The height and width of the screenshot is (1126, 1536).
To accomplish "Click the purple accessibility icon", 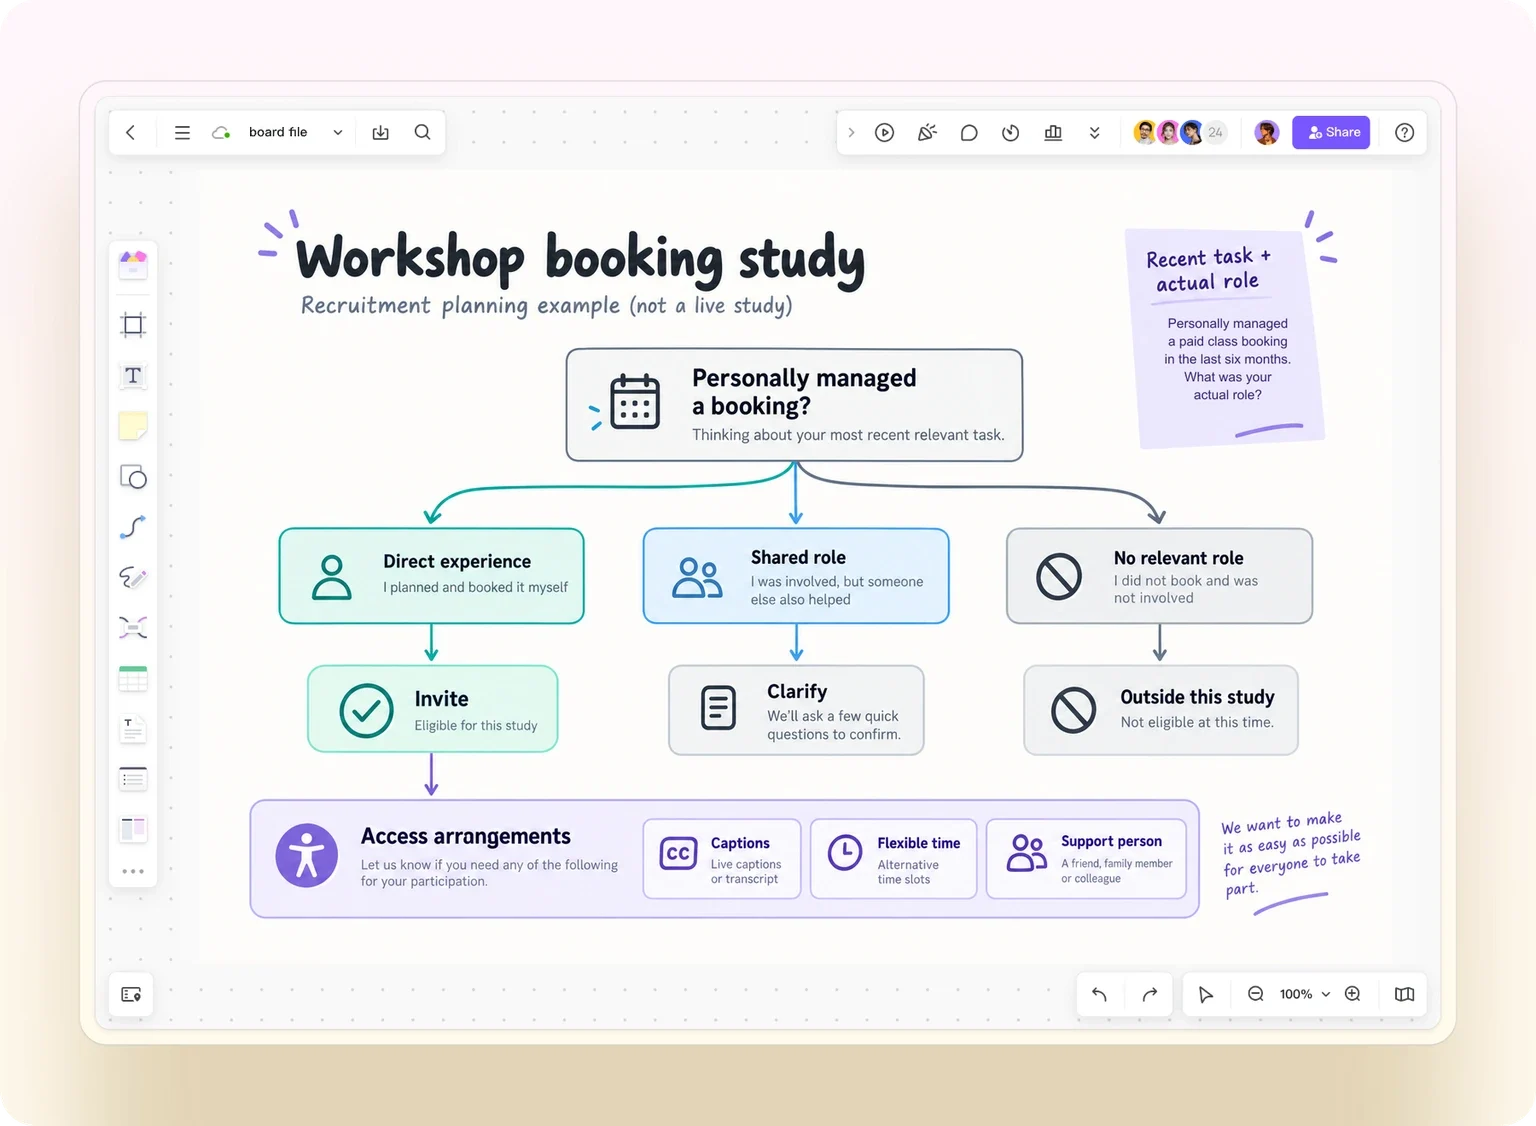I will click(x=306, y=856).
